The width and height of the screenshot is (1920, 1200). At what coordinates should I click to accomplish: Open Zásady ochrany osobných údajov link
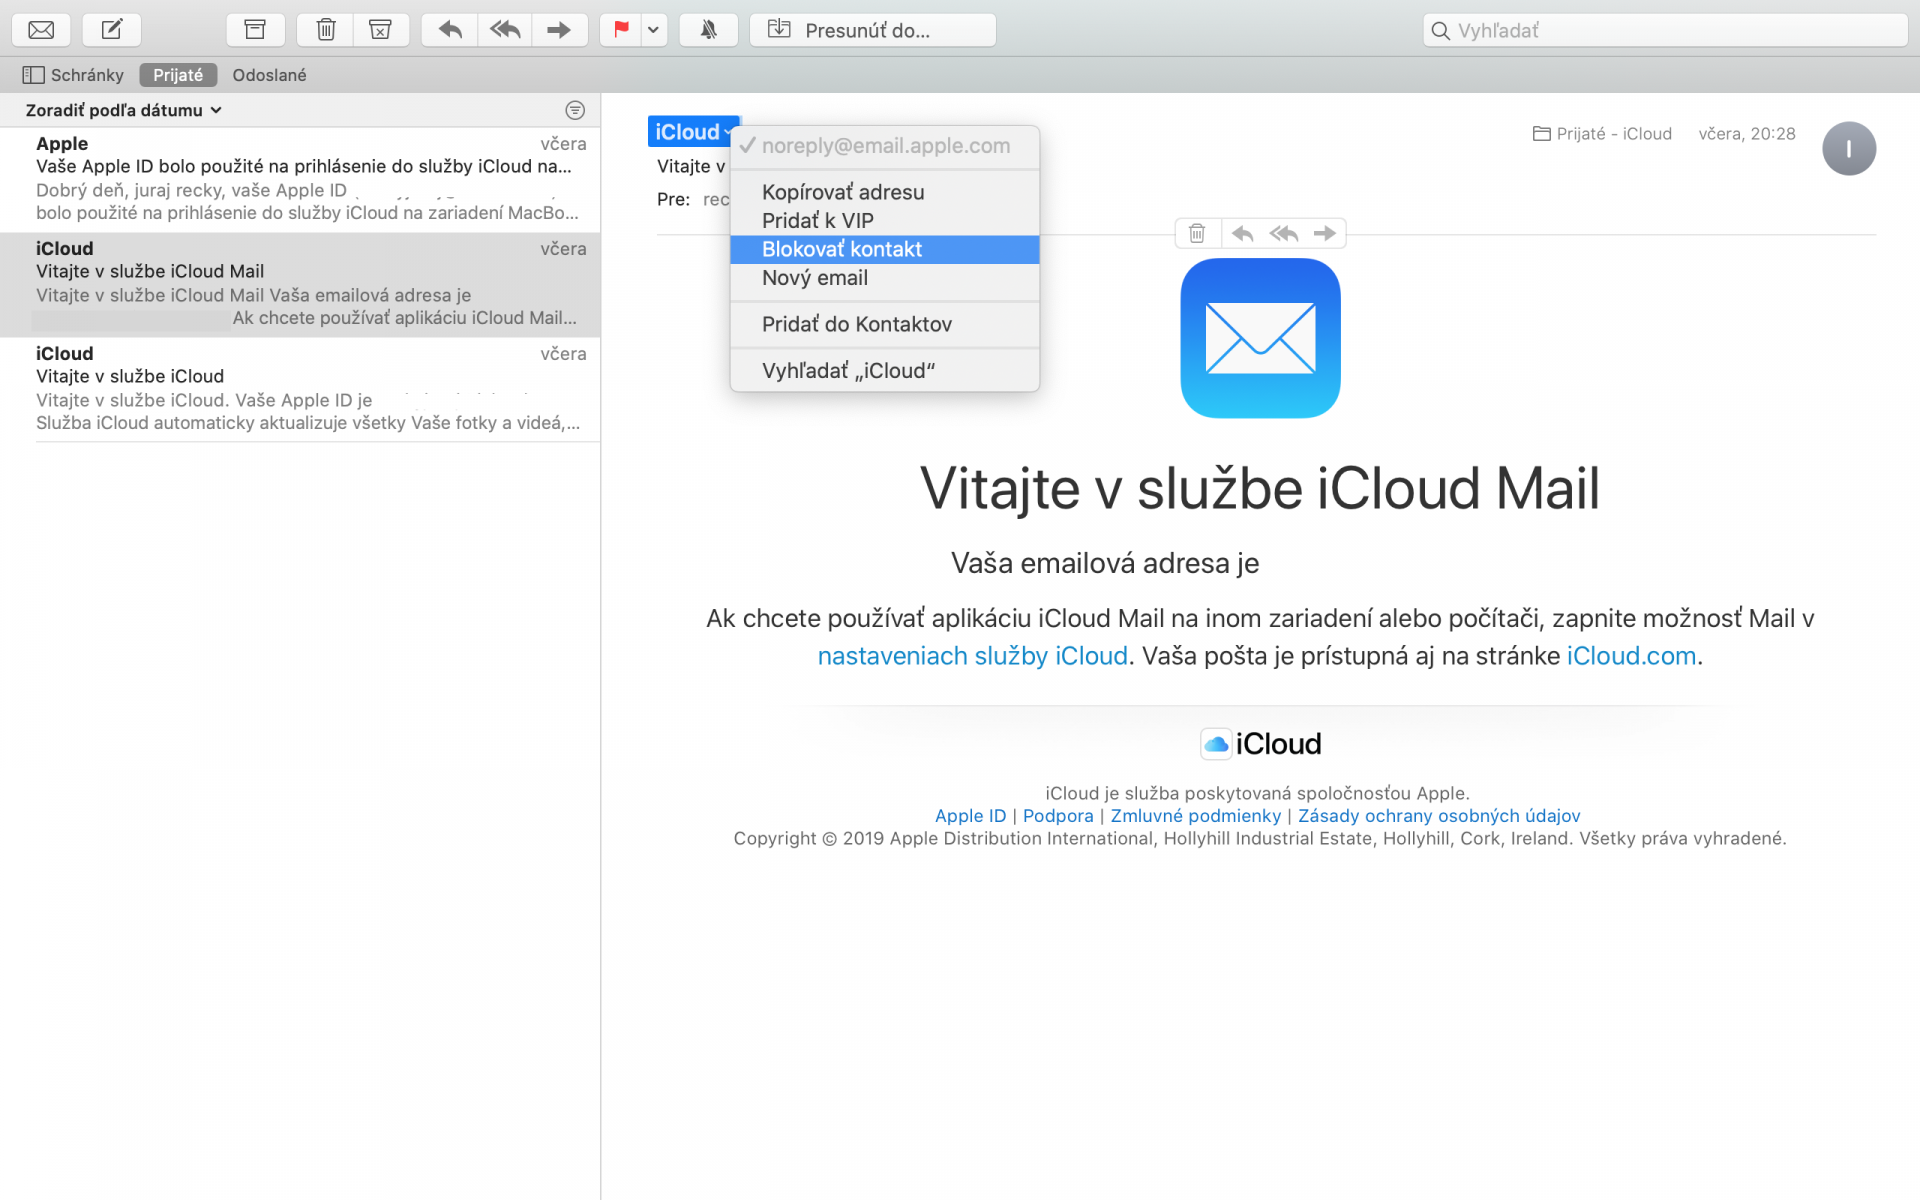pyautogui.click(x=1439, y=816)
